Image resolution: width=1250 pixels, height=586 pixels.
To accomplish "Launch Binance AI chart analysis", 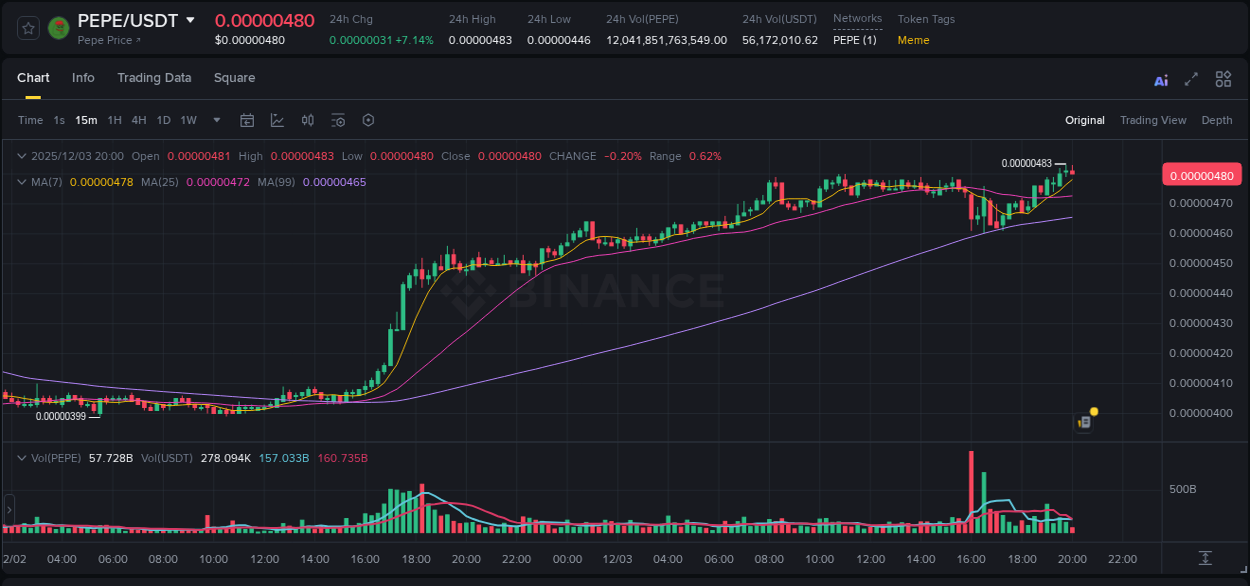I will click(1160, 78).
